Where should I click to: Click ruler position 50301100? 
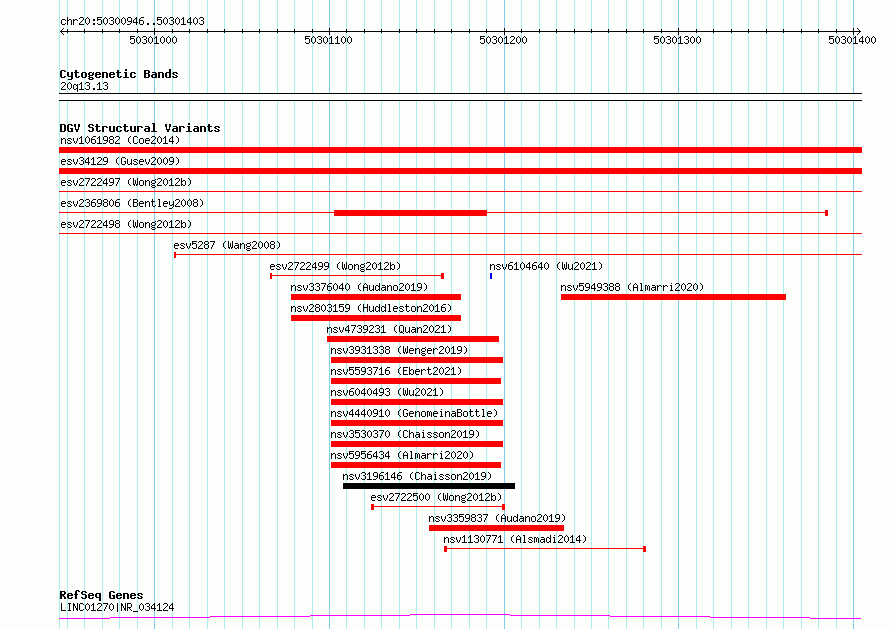[x=328, y=40]
